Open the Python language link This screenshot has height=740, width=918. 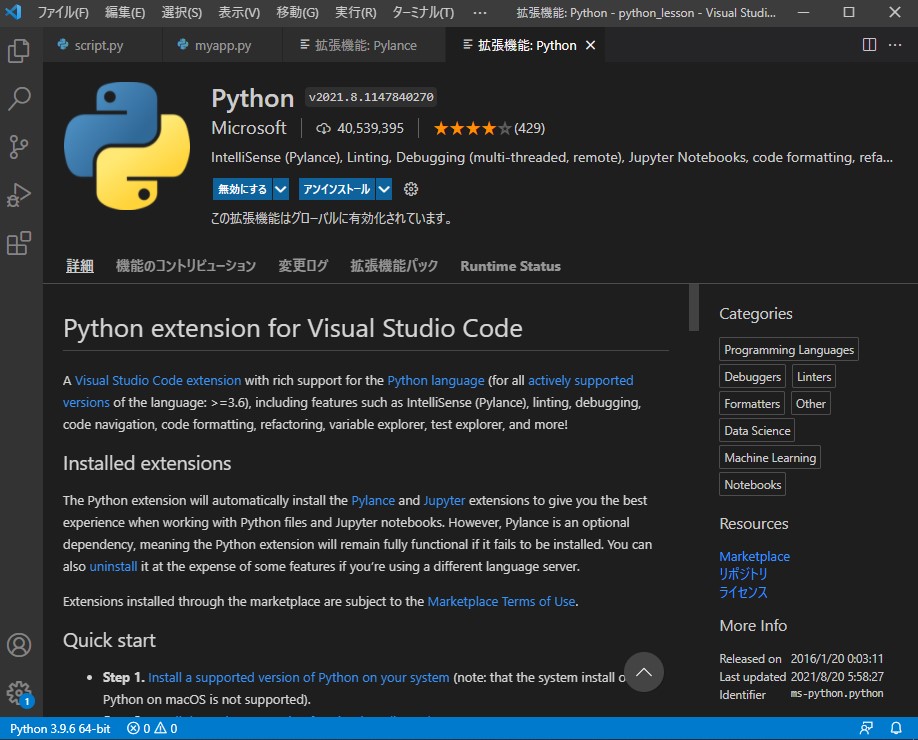(x=436, y=381)
